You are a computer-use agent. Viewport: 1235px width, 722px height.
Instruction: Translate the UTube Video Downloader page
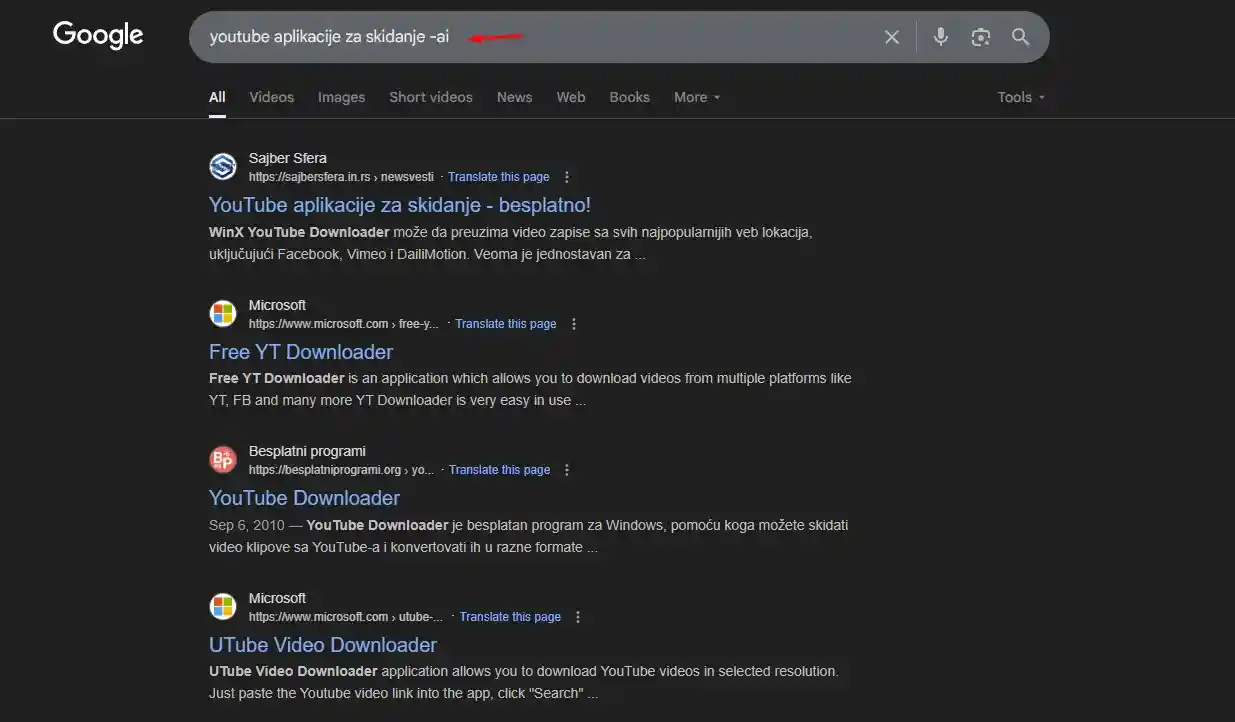pyautogui.click(x=510, y=617)
